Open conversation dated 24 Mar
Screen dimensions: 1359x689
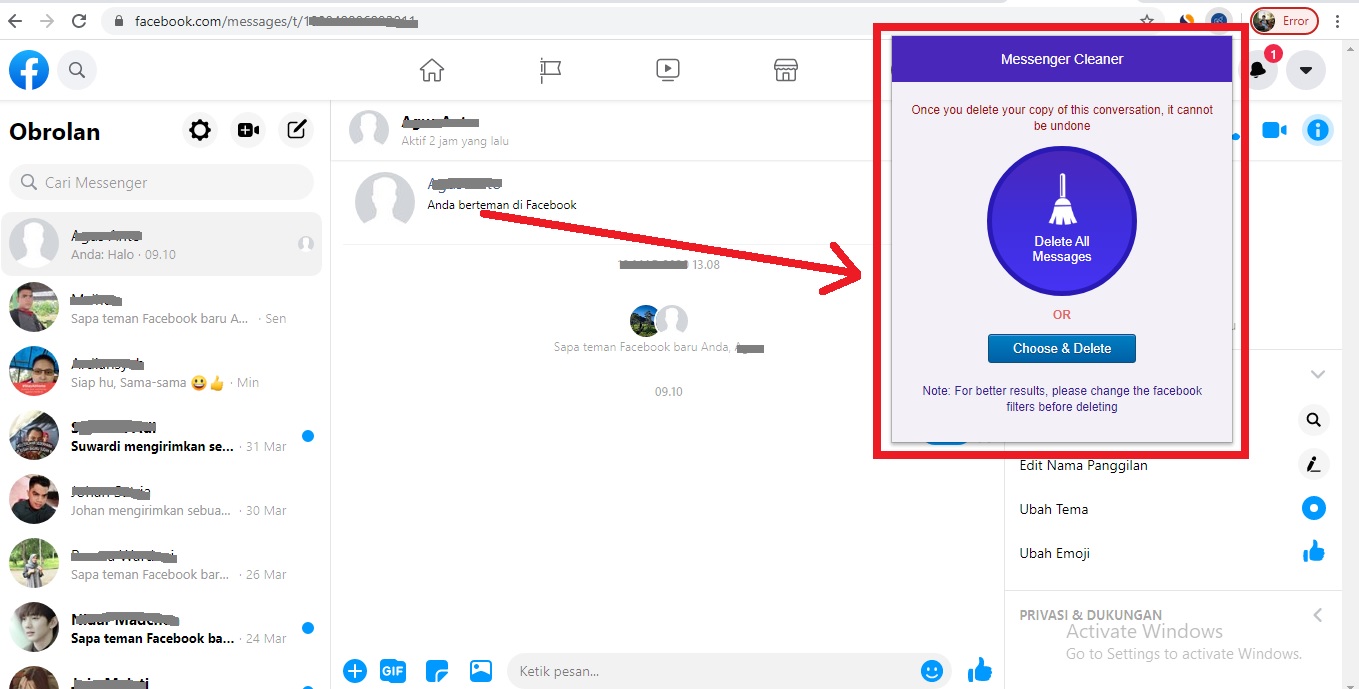[x=161, y=628]
